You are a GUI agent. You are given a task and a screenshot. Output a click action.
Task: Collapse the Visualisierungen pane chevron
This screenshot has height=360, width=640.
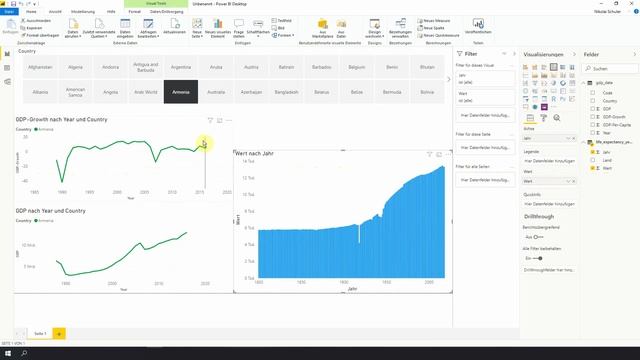574,54
